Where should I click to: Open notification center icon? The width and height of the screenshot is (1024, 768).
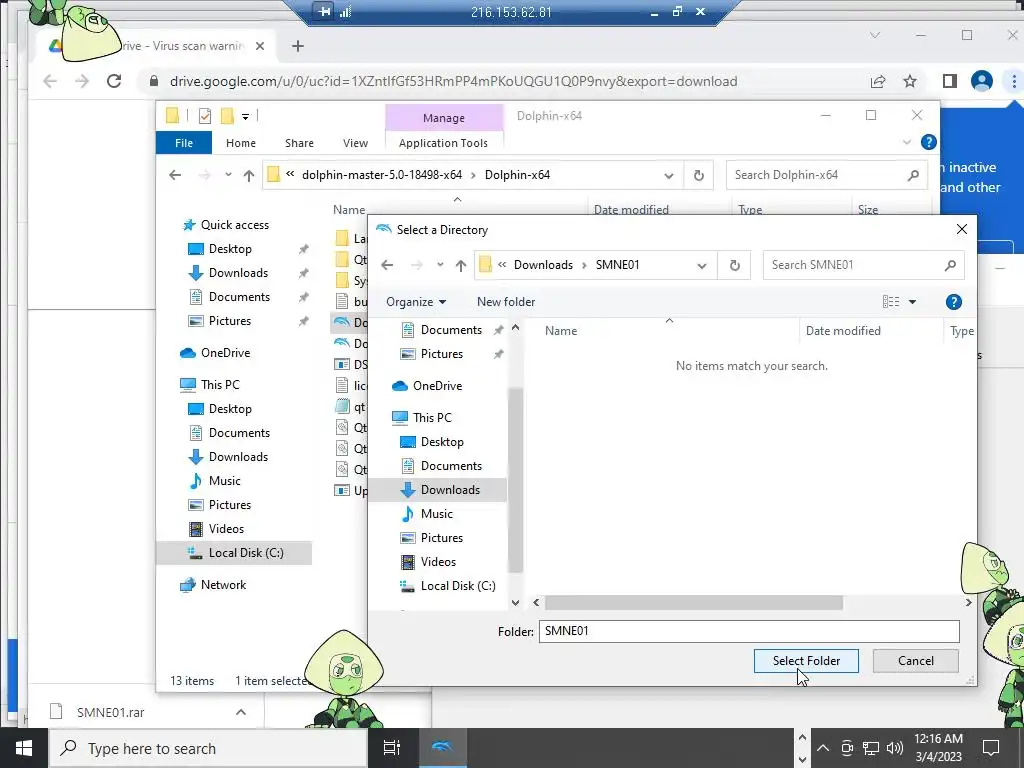pos(991,748)
